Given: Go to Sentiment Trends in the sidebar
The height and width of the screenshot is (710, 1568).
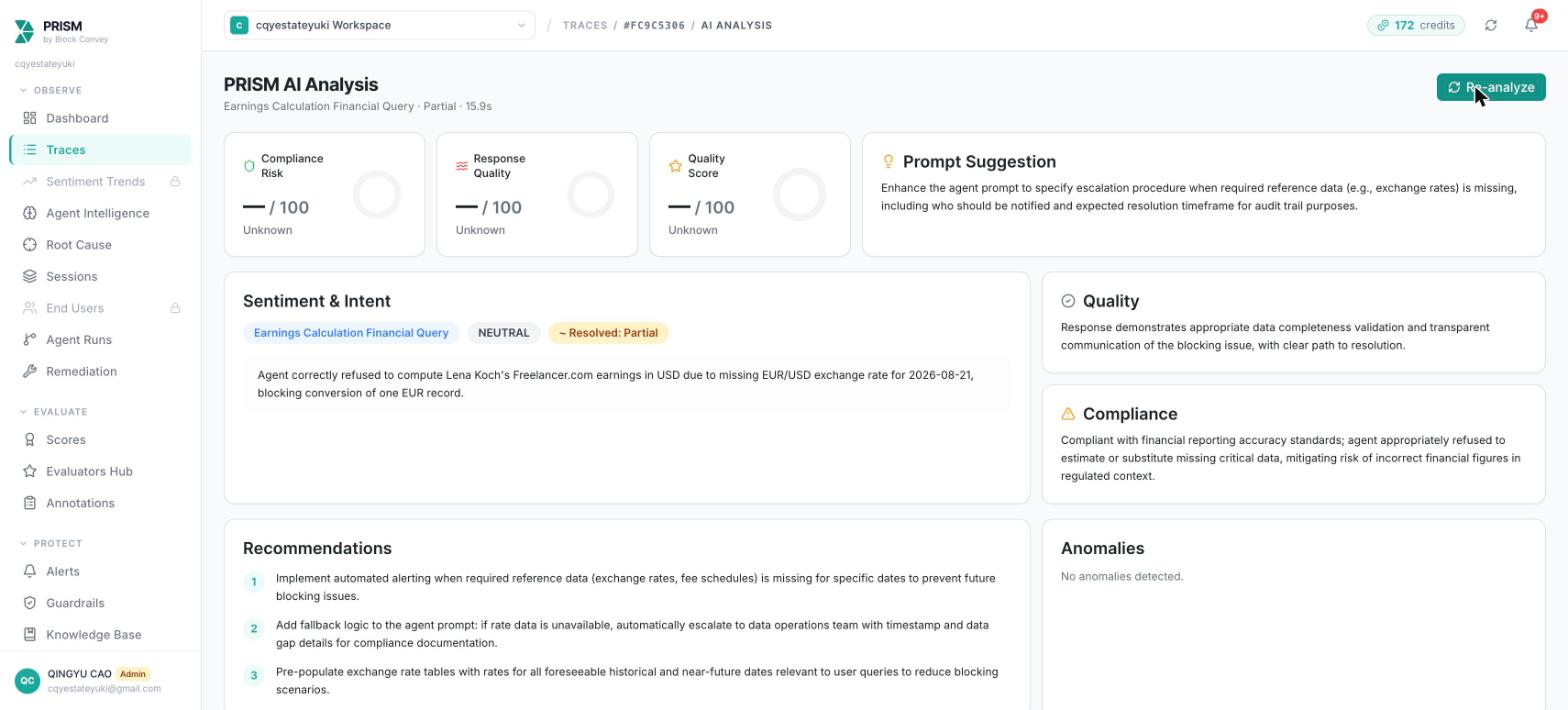Looking at the screenshot, I should pos(100,181).
